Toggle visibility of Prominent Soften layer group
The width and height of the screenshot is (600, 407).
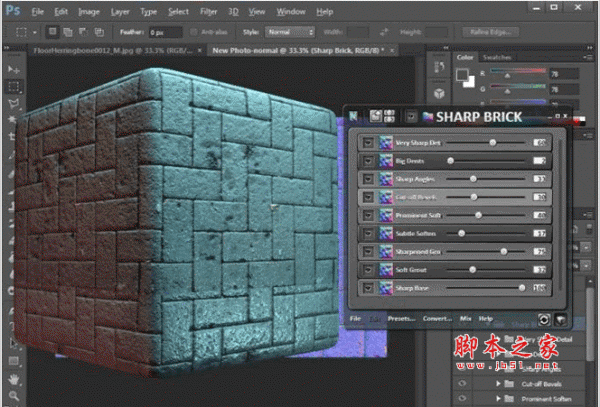click(x=462, y=399)
